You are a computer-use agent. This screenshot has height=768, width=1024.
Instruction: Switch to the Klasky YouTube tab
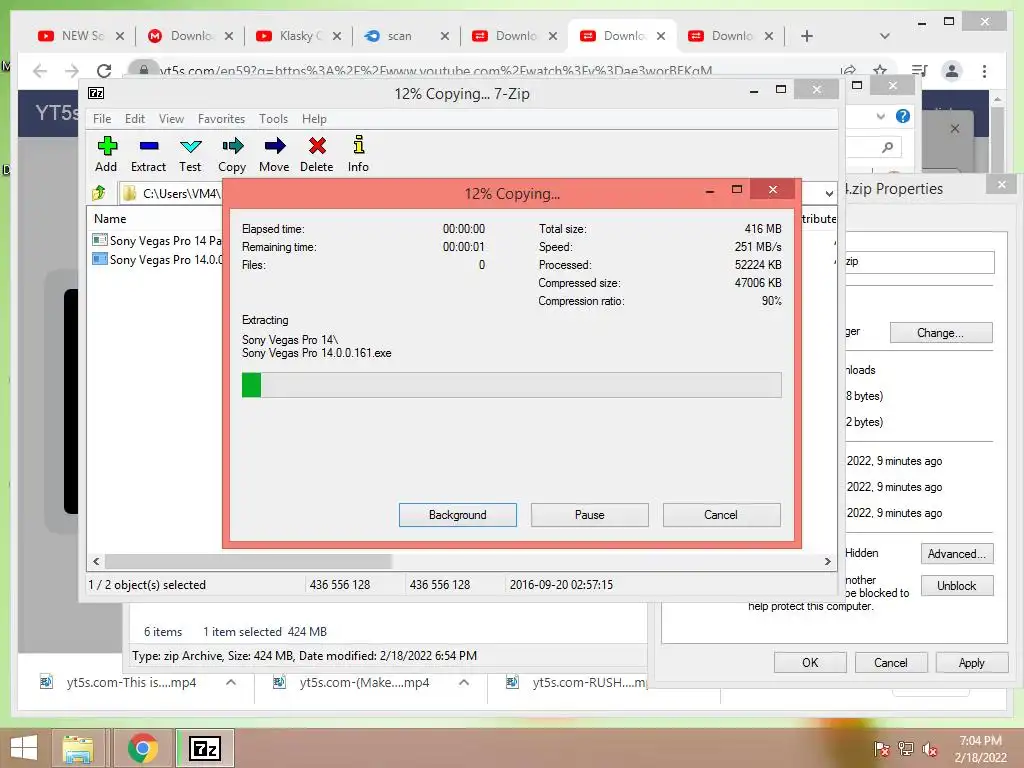pos(299,36)
